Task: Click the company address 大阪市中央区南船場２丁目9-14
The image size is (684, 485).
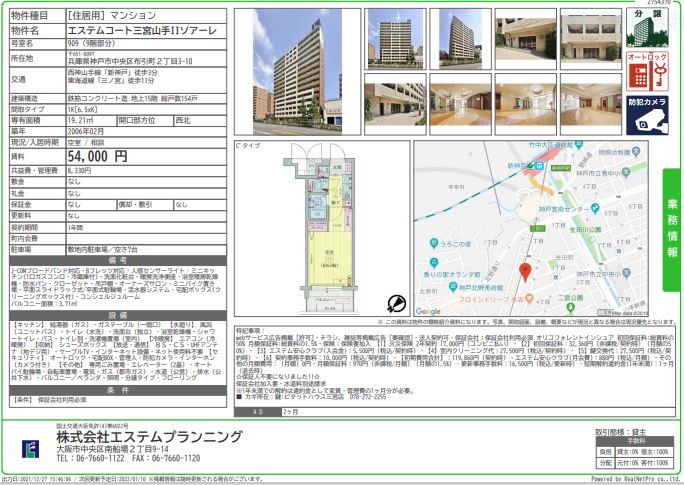Action: (112, 449)
